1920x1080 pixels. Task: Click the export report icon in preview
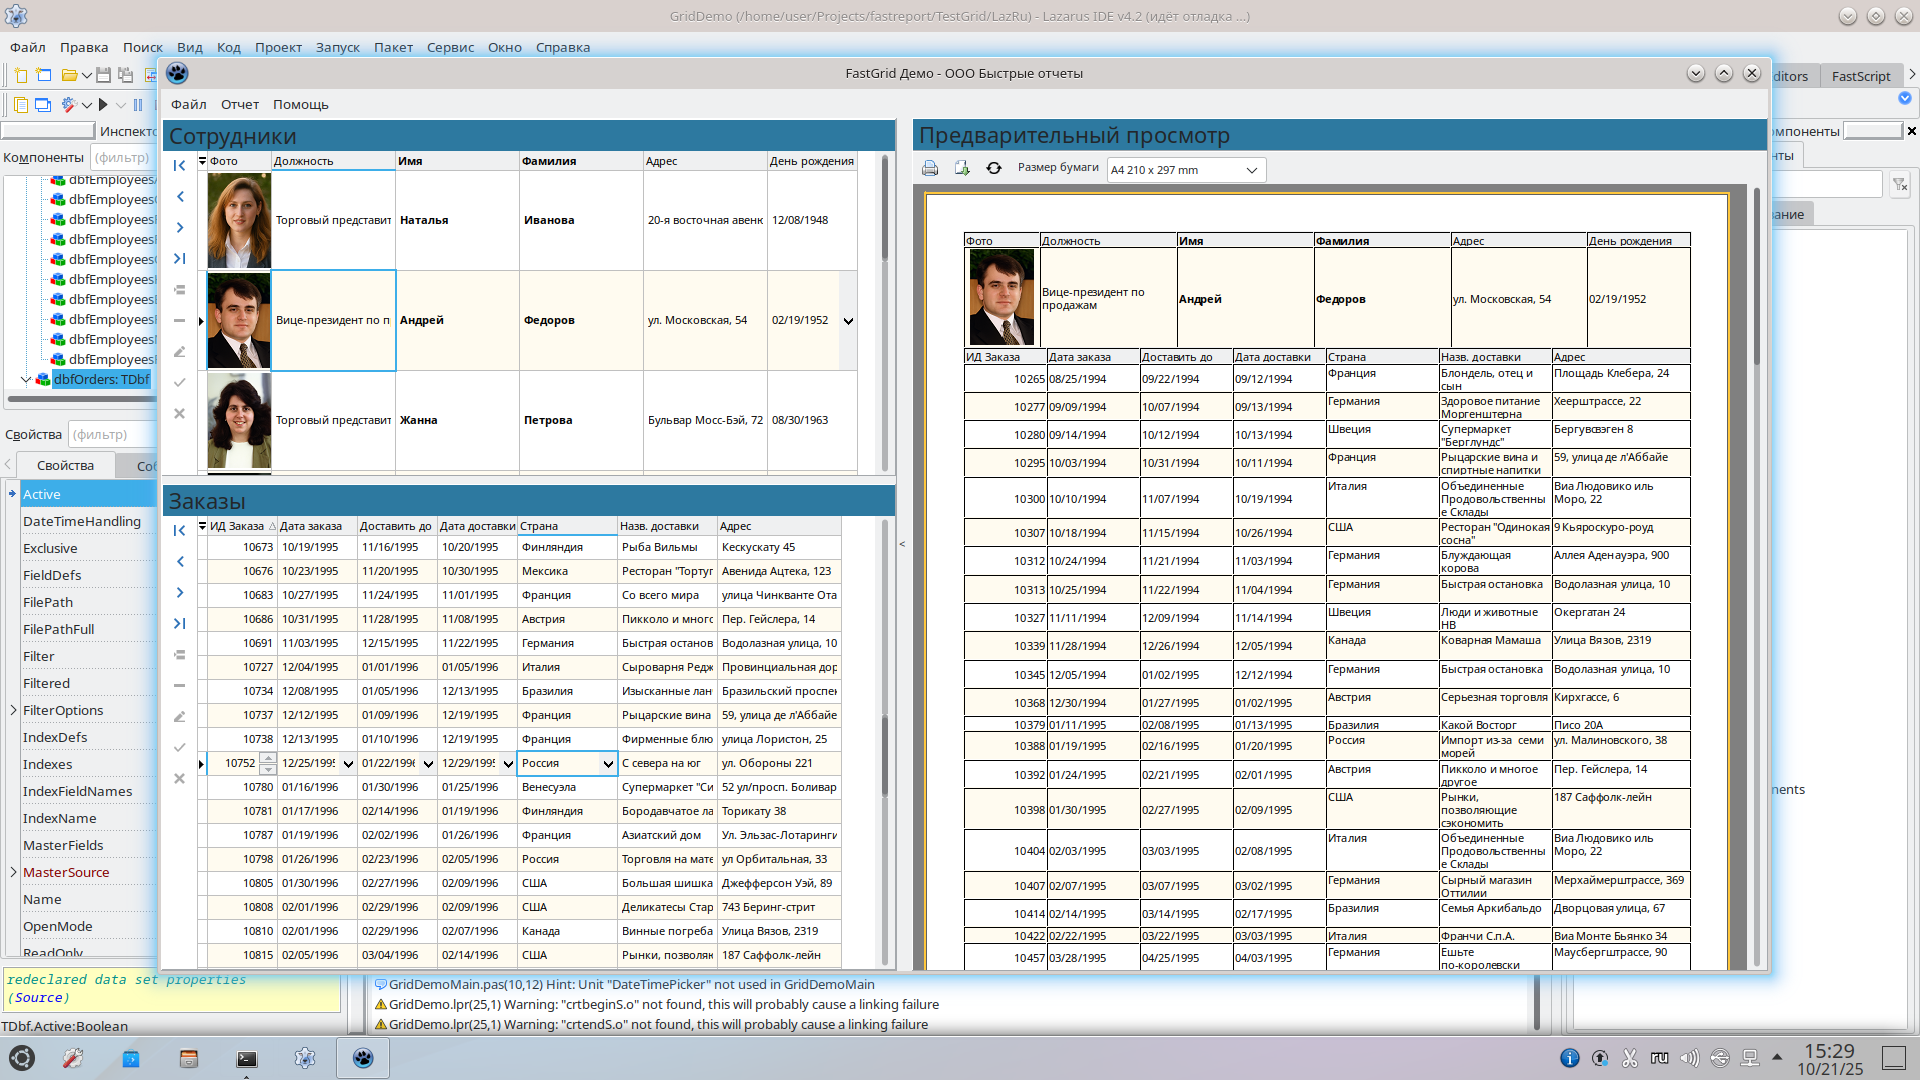point(962,168)
